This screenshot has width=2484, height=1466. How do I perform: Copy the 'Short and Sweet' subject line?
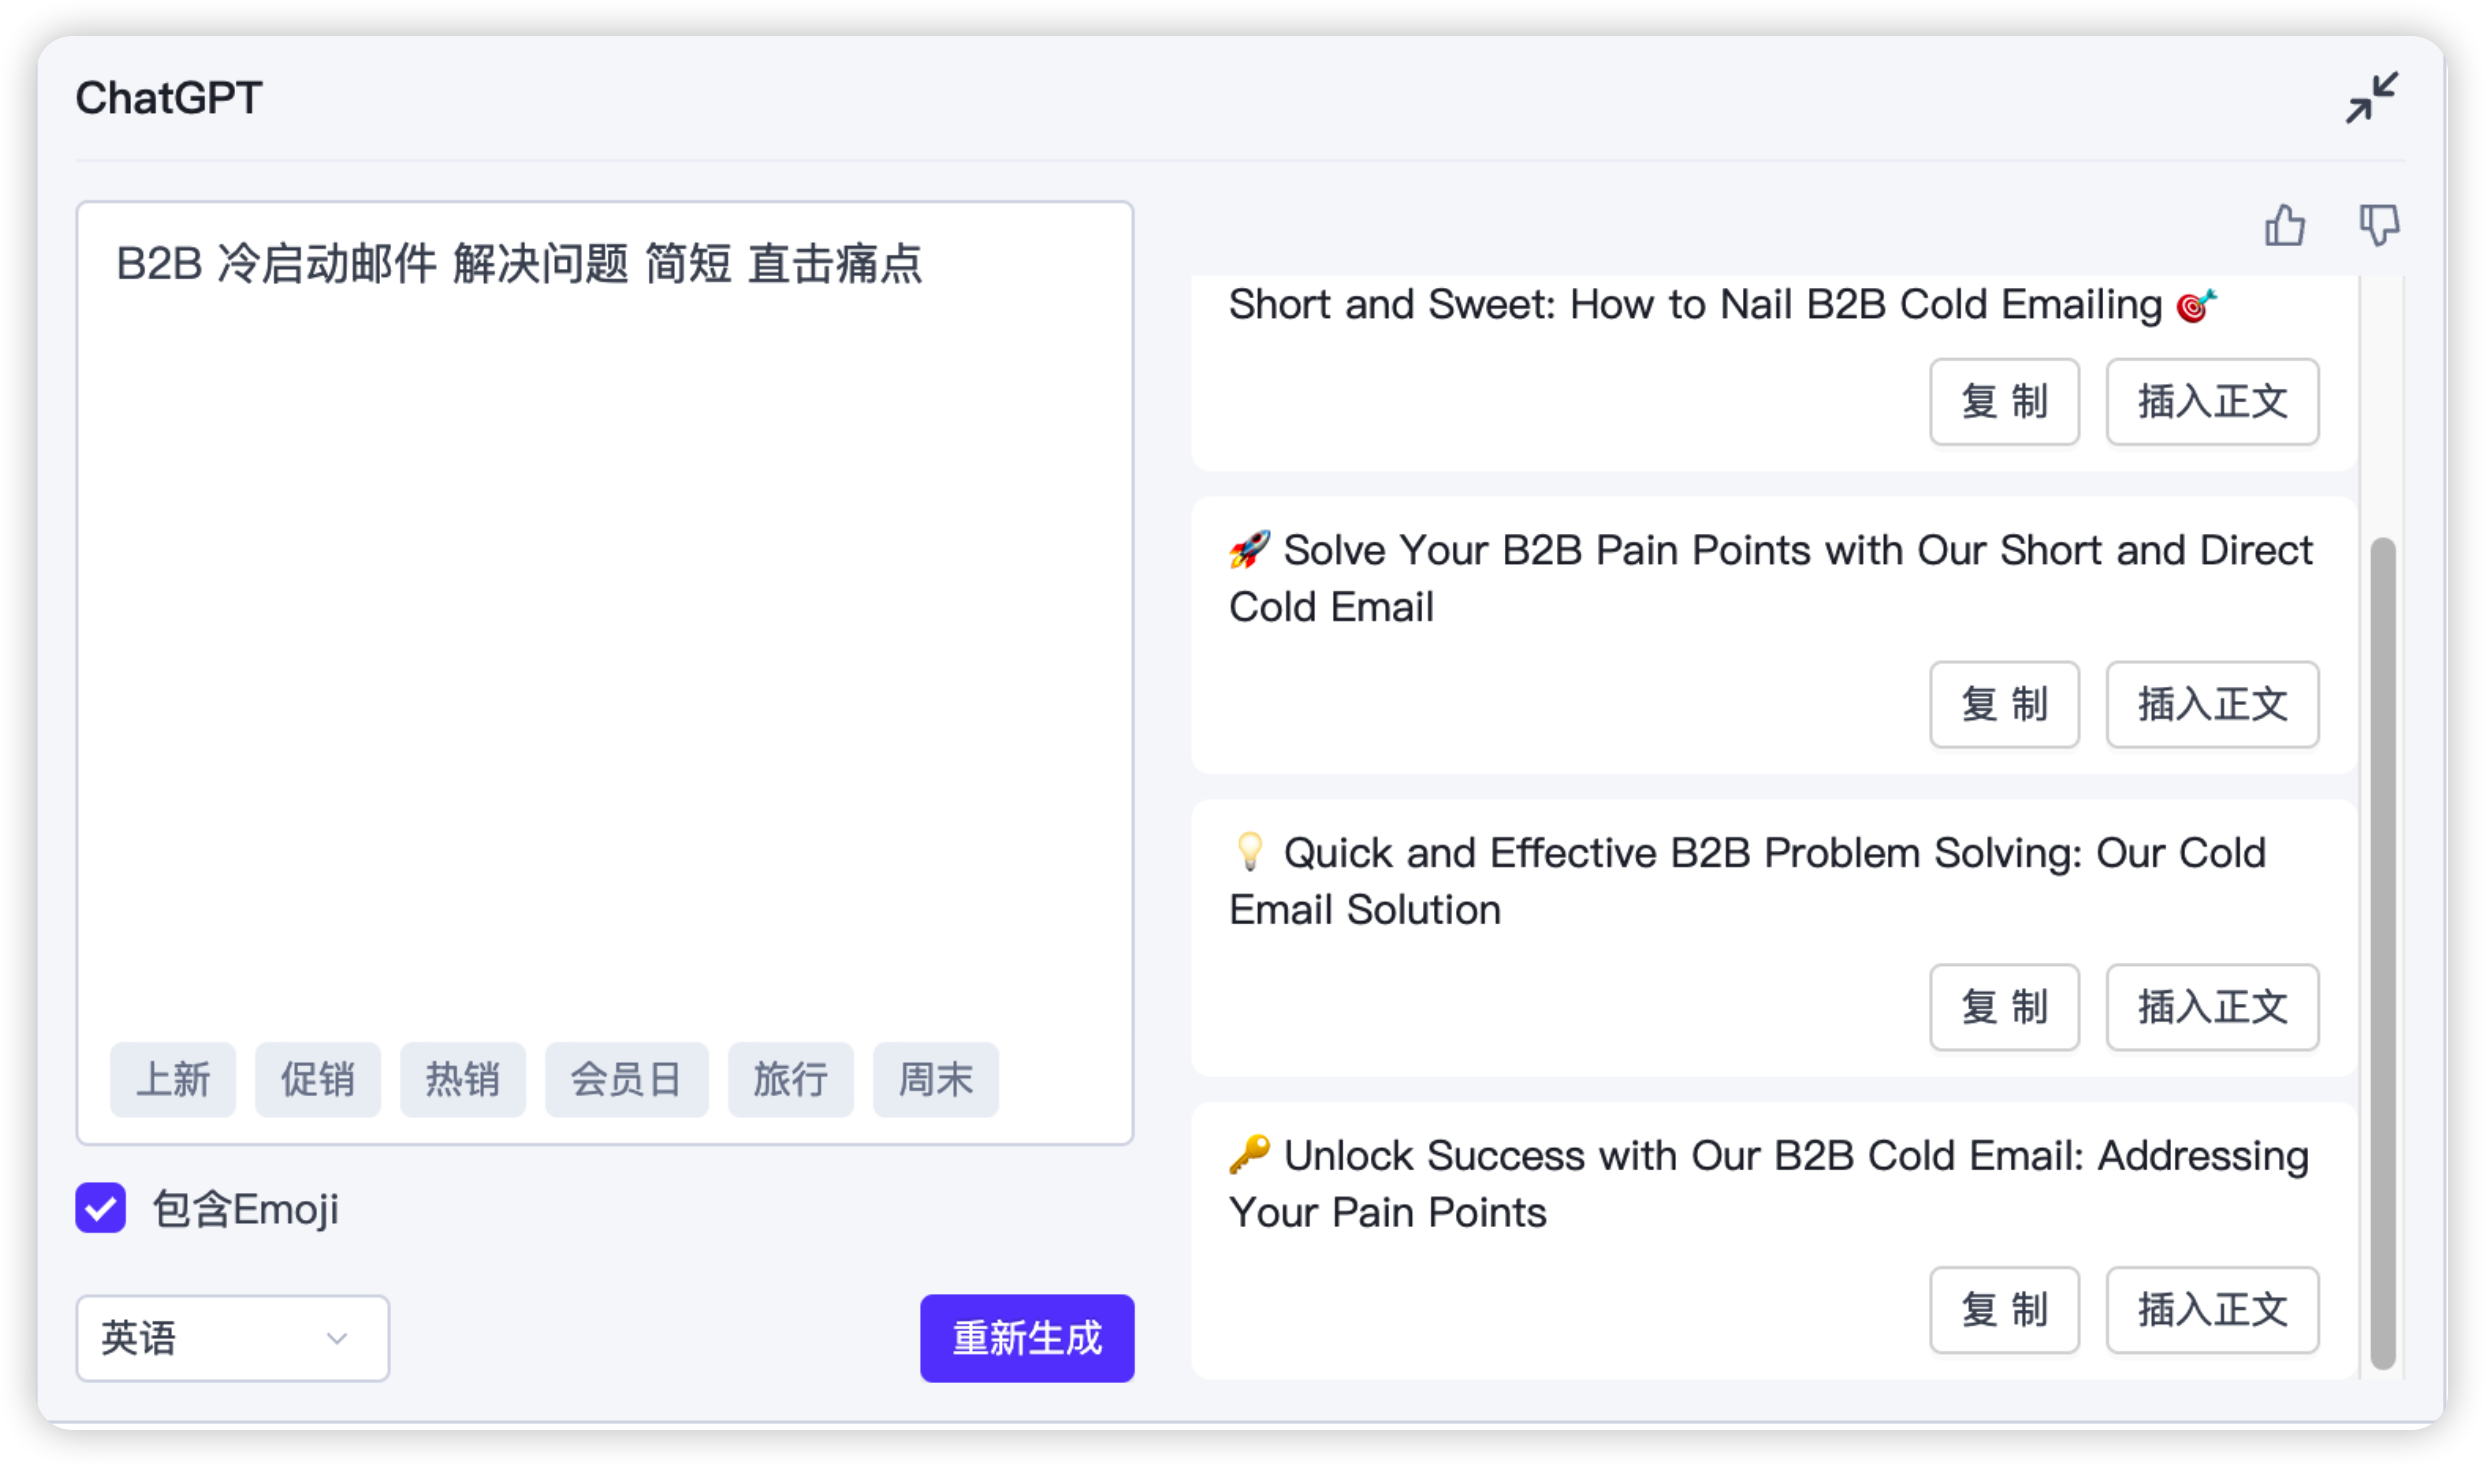click(x=2004, y=401)
